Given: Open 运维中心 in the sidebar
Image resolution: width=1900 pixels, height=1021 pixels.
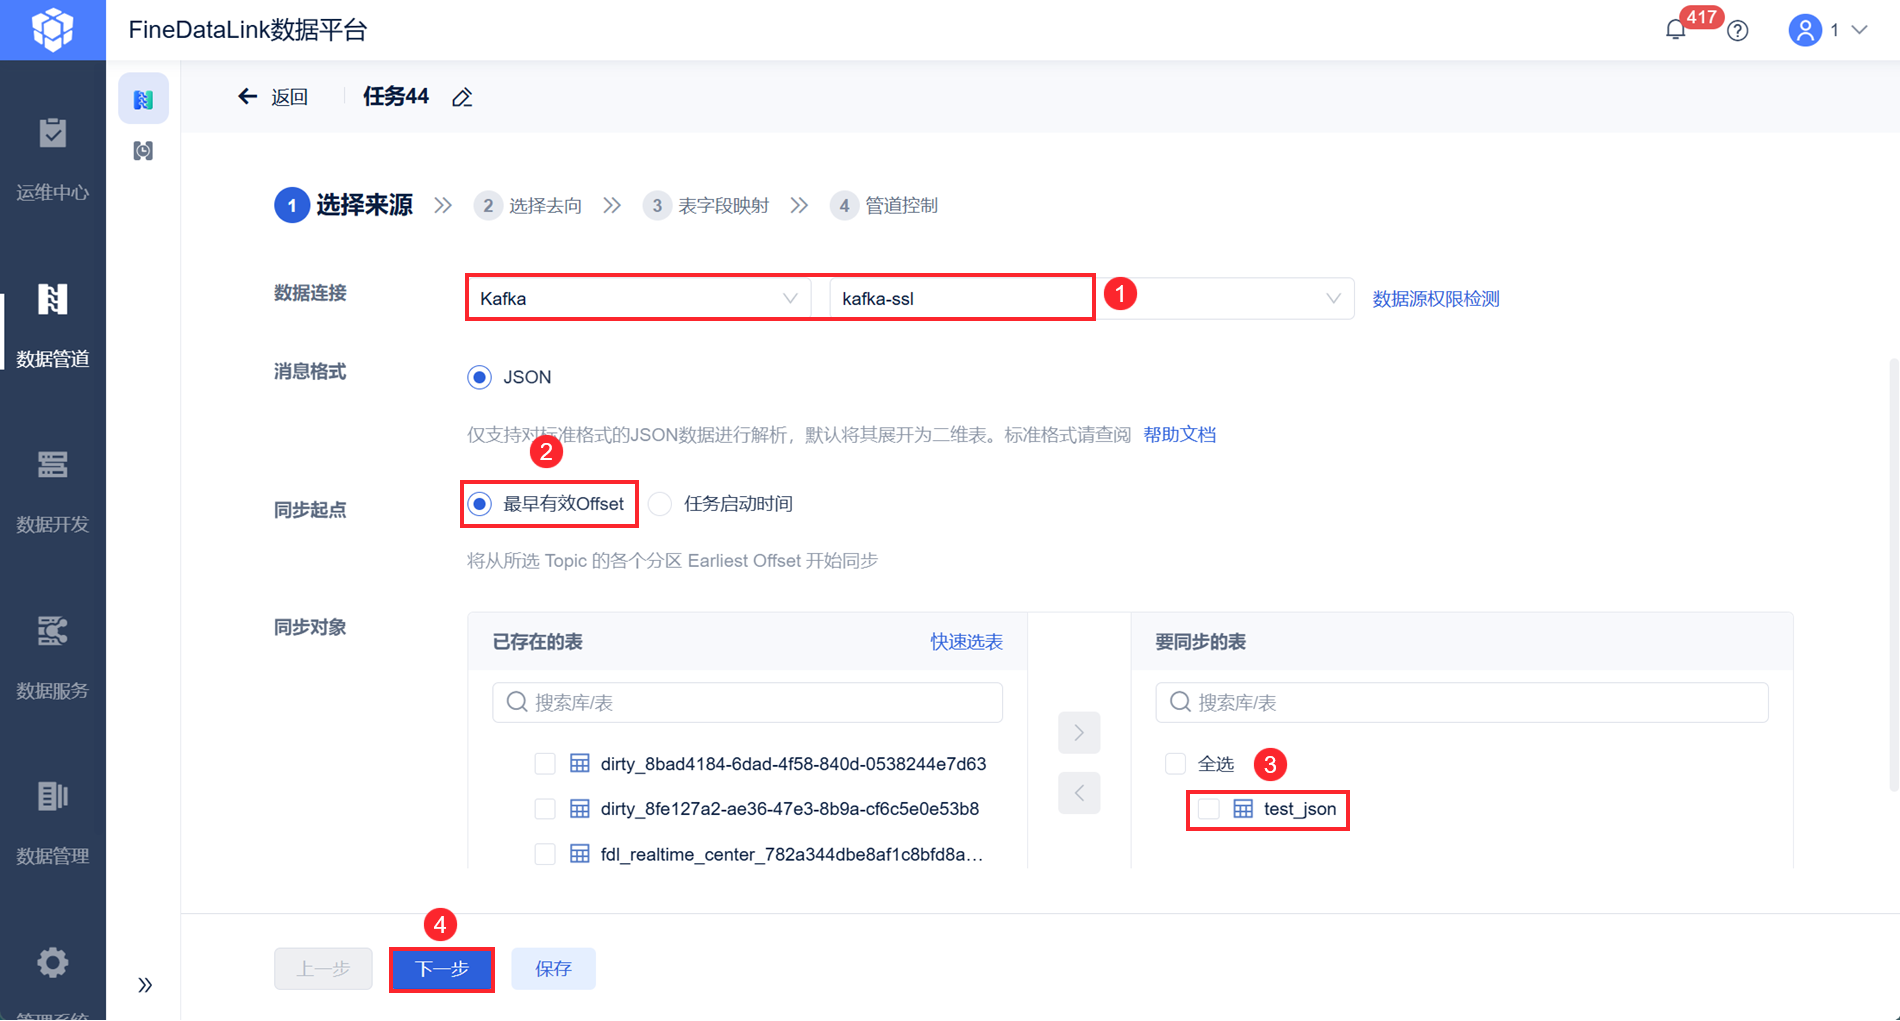Looking at the screenshot, I should coord(52,160).
